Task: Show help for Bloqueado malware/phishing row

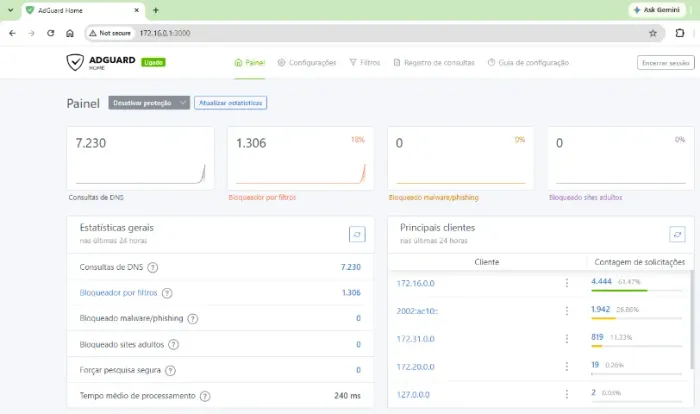Action: tap(193, 319)
